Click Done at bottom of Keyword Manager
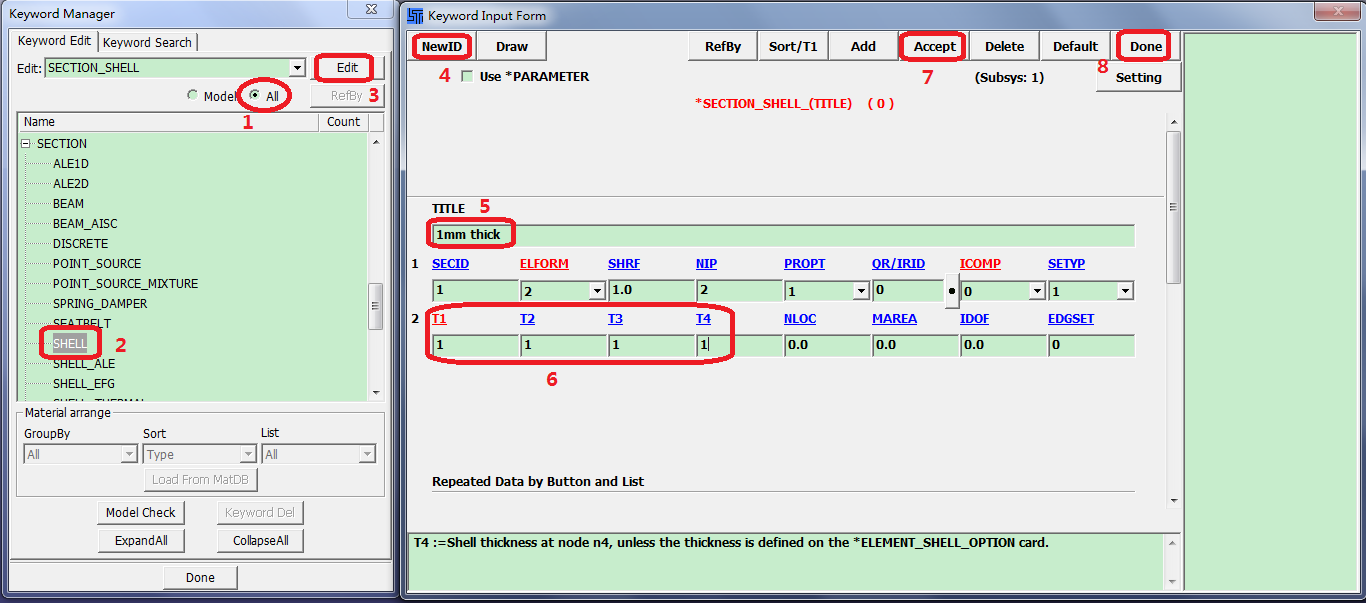The width and height of the screenshot is (1366, 603). 200,577
